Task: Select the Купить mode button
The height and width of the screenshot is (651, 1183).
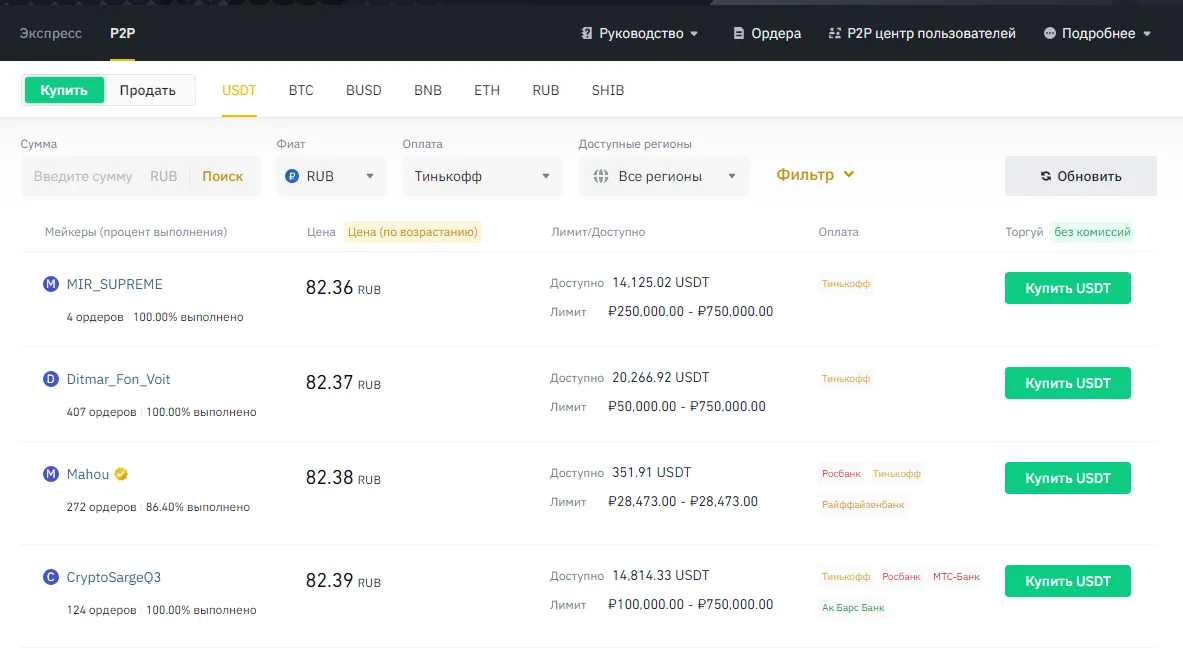Action: 64,90
